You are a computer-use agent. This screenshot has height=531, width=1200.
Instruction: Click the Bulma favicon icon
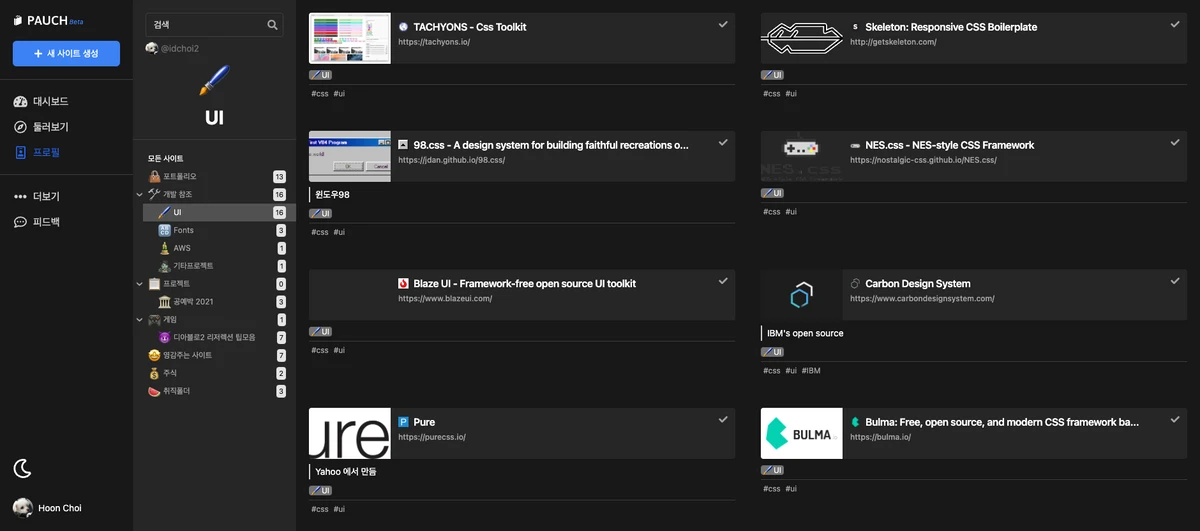pos(856,422)
